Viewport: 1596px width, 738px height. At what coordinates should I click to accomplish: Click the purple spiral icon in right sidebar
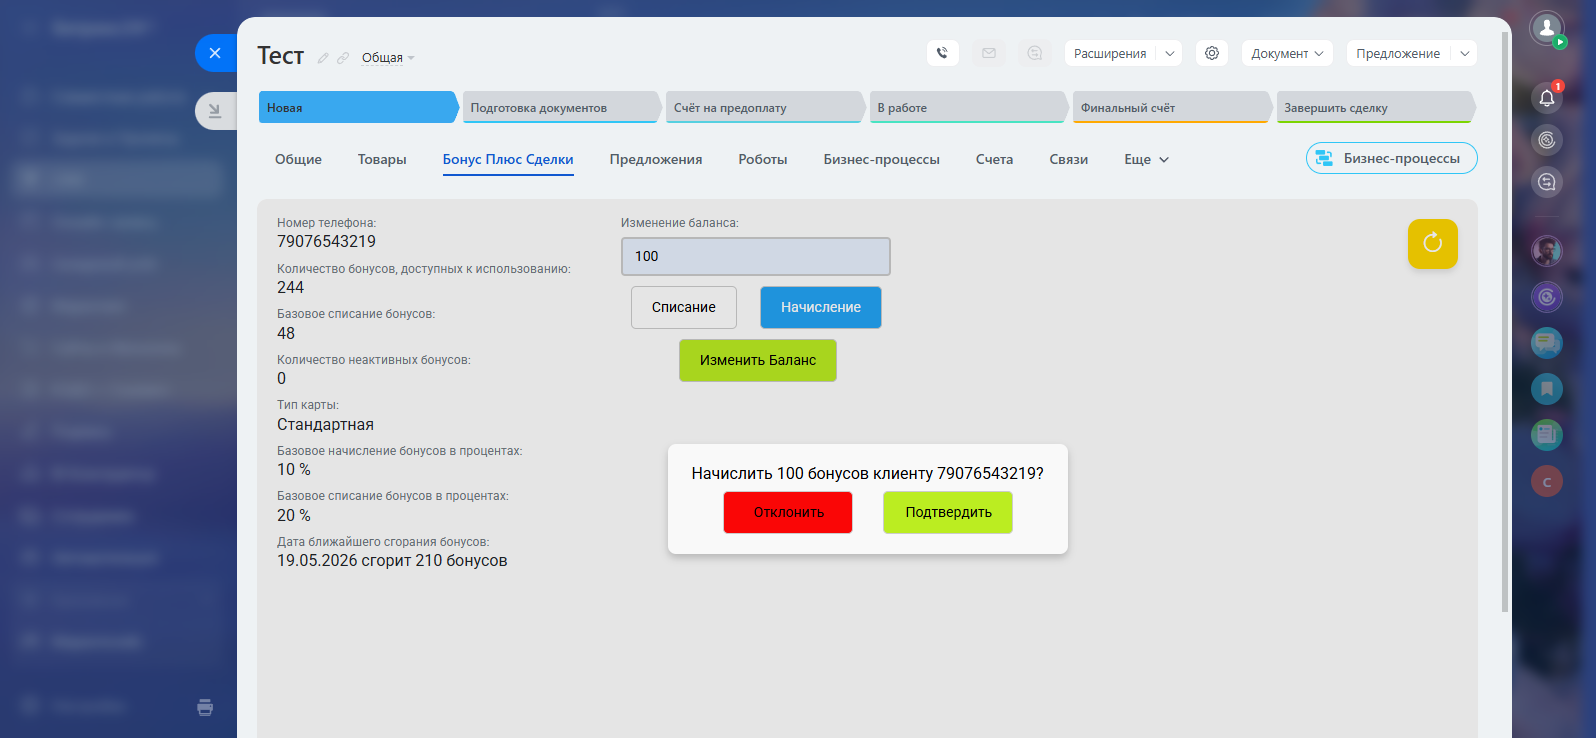pyautogui.click(x=1547, y=296)
